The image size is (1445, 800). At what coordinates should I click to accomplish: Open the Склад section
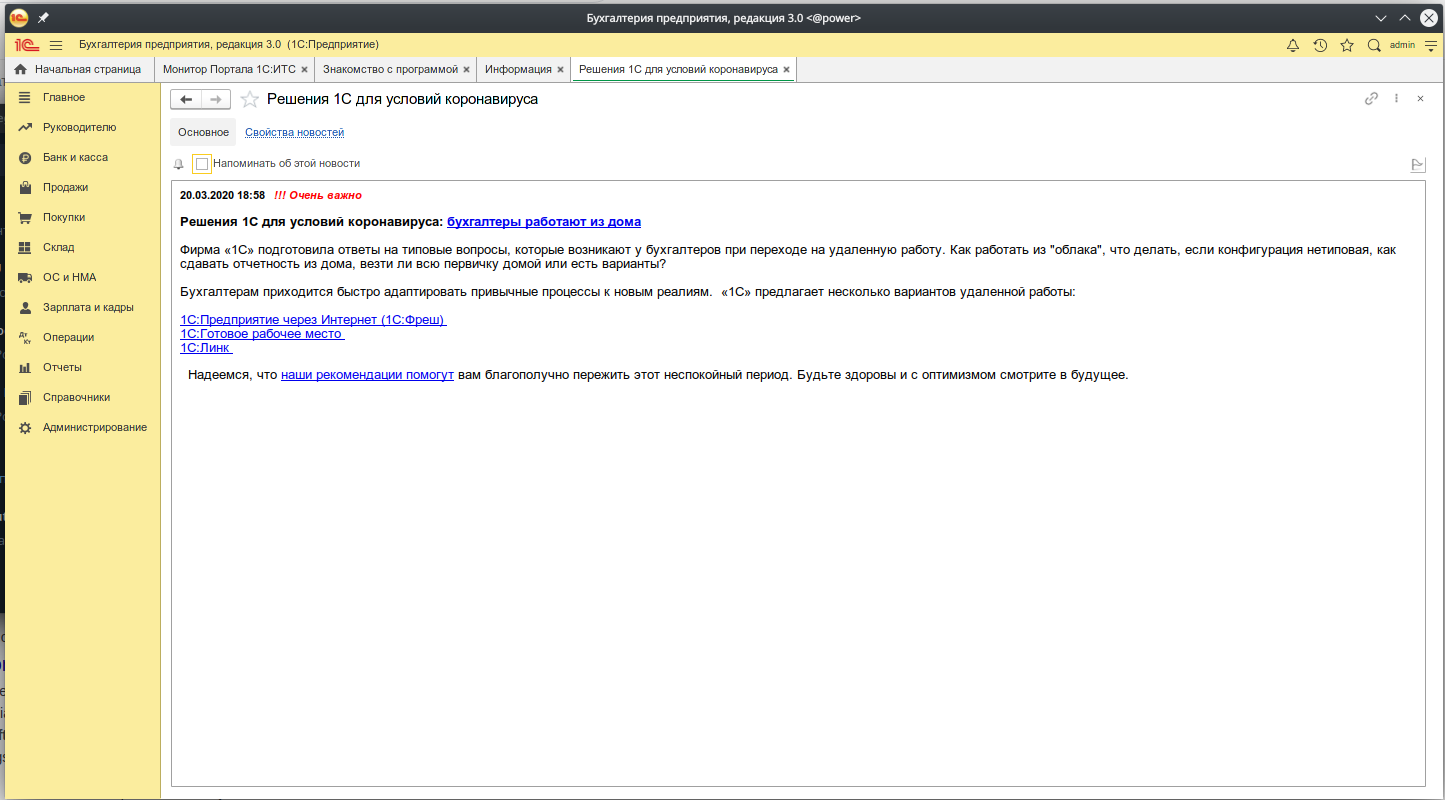[x=58, y=247]
